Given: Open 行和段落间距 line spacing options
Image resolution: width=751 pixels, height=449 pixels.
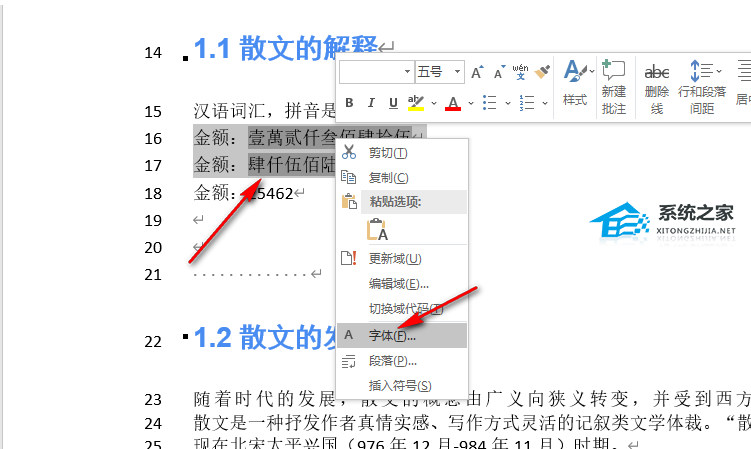Looking at the screenshot, I should (702, 87).
